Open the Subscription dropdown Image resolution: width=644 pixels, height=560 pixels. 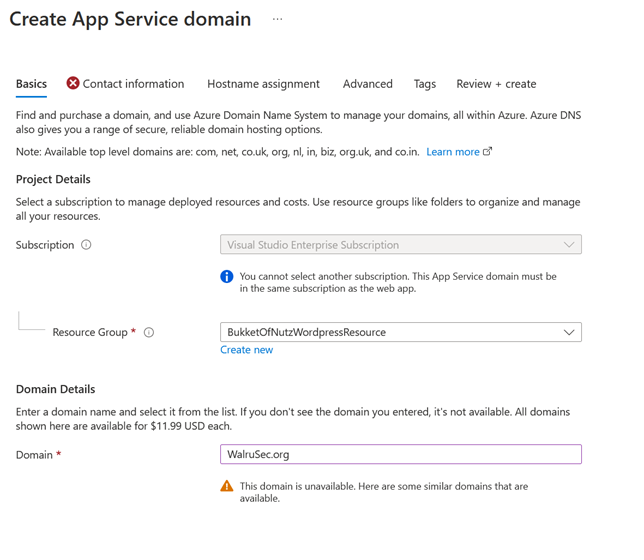401,244
